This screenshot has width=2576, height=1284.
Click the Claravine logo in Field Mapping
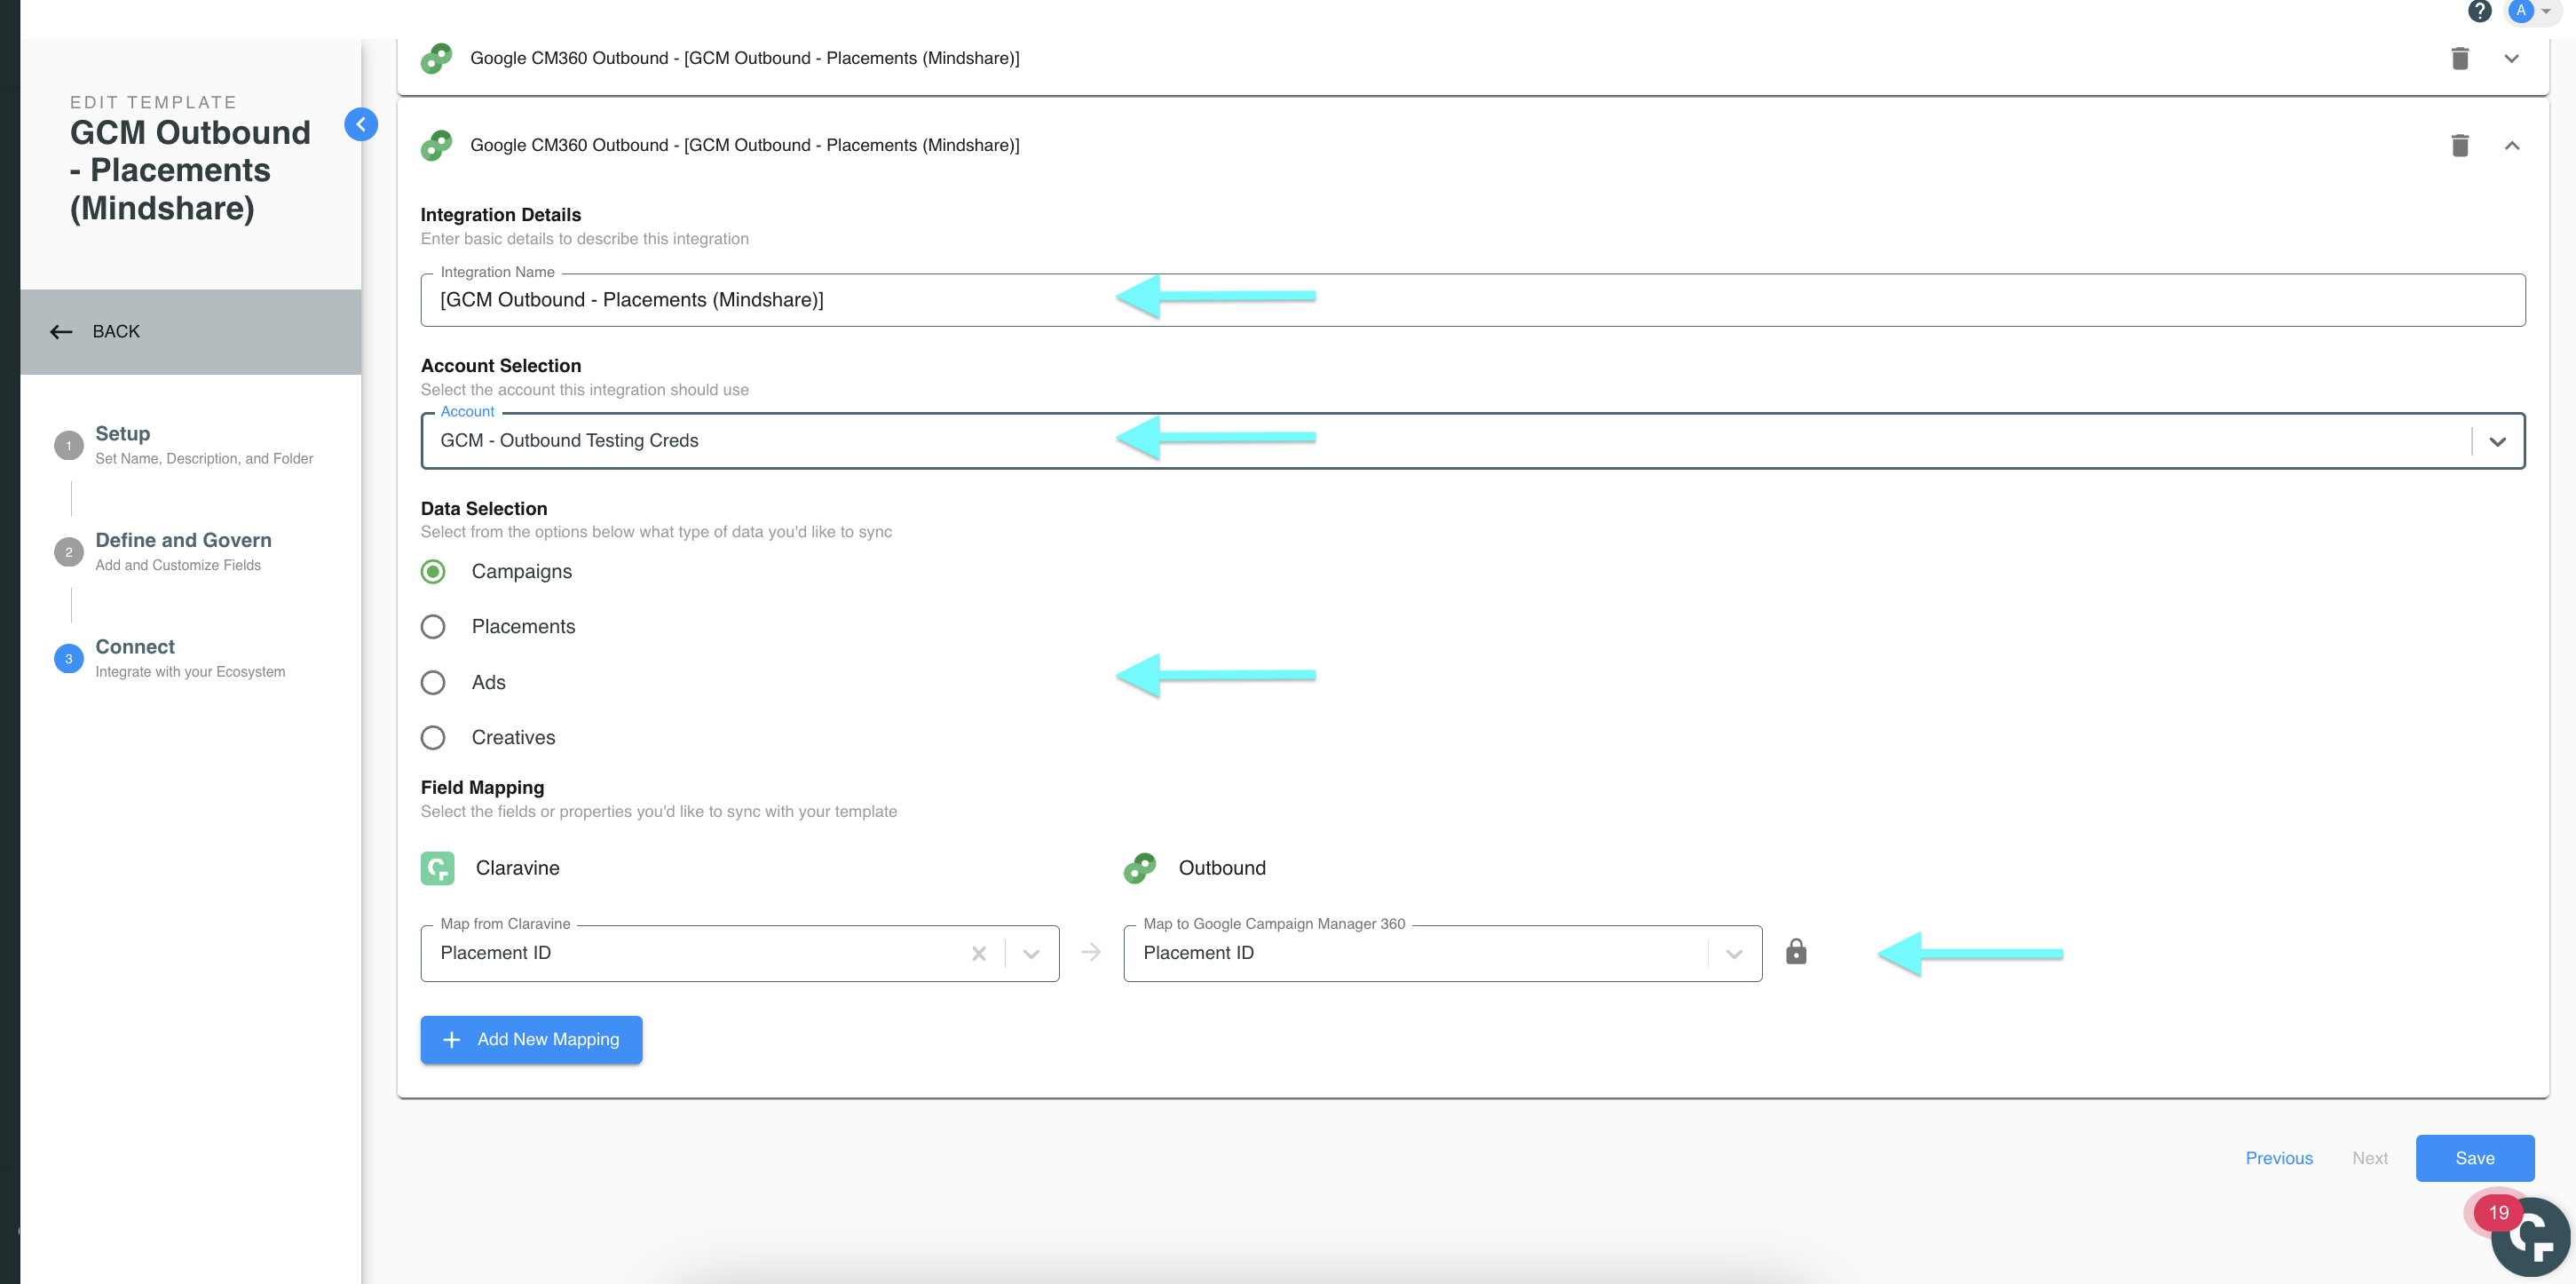[x=436, y=868]
